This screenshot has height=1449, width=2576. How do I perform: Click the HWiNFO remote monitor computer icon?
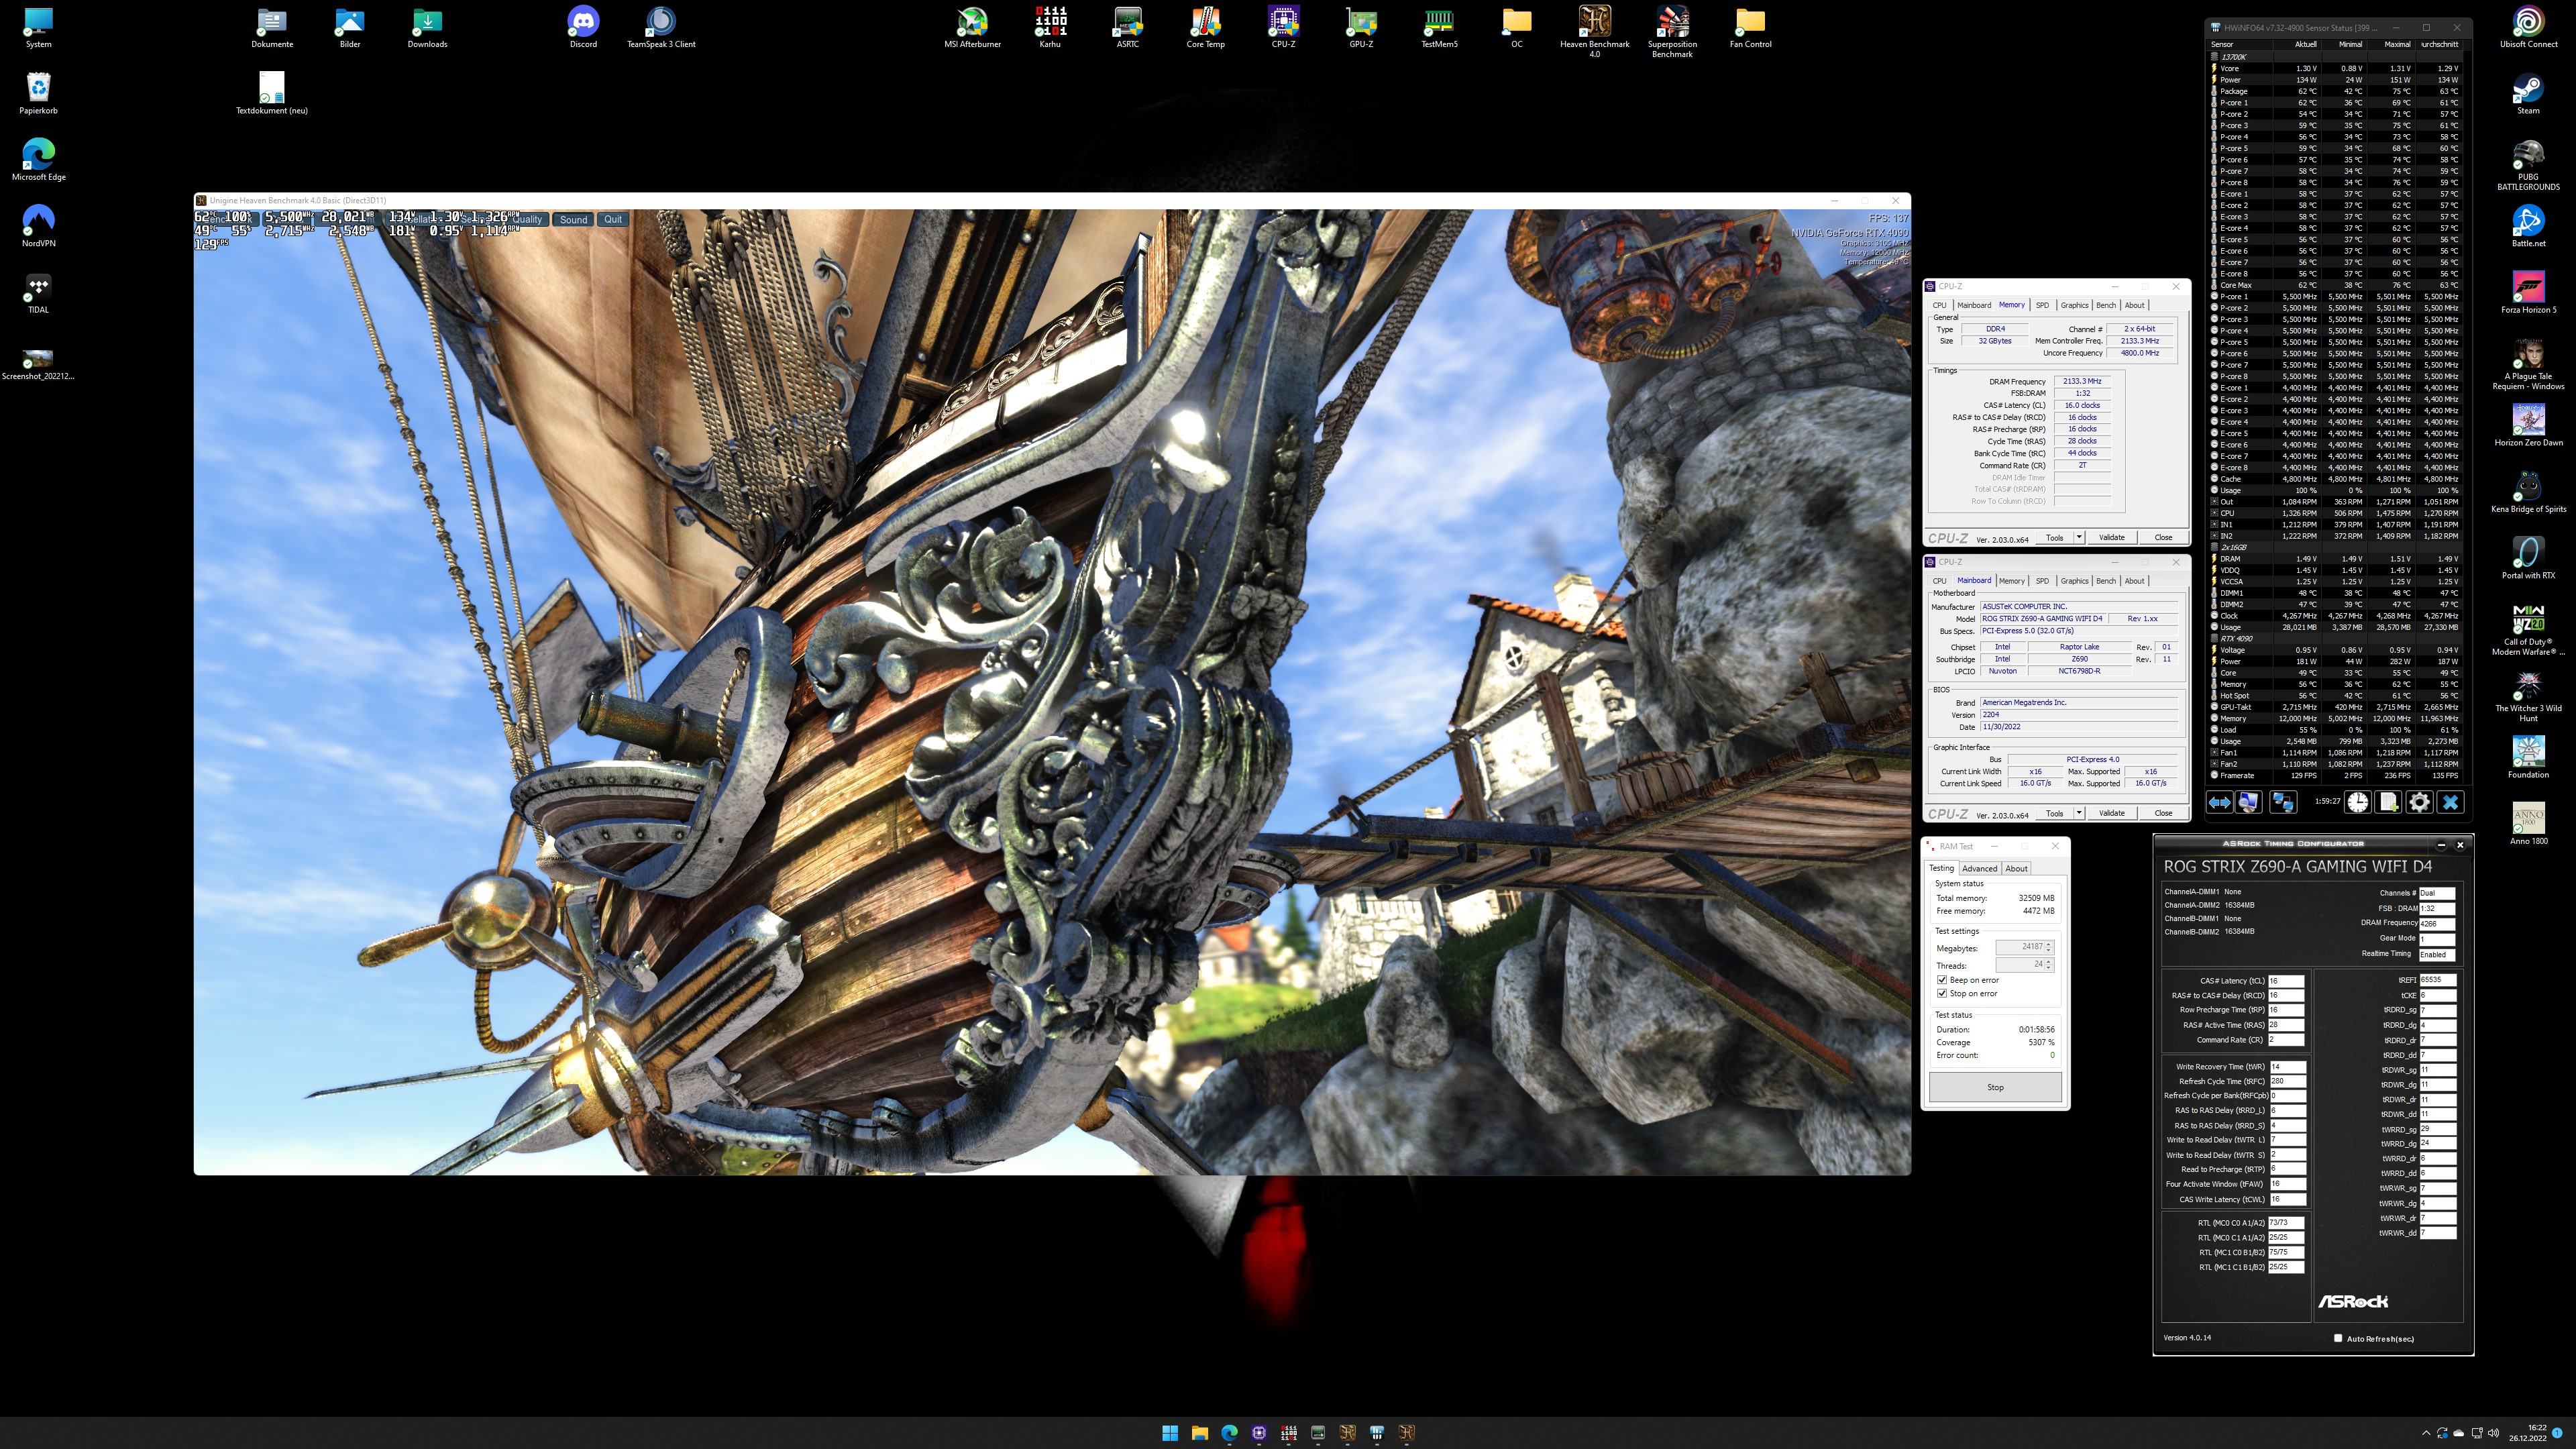click(x=2248, y=802)
